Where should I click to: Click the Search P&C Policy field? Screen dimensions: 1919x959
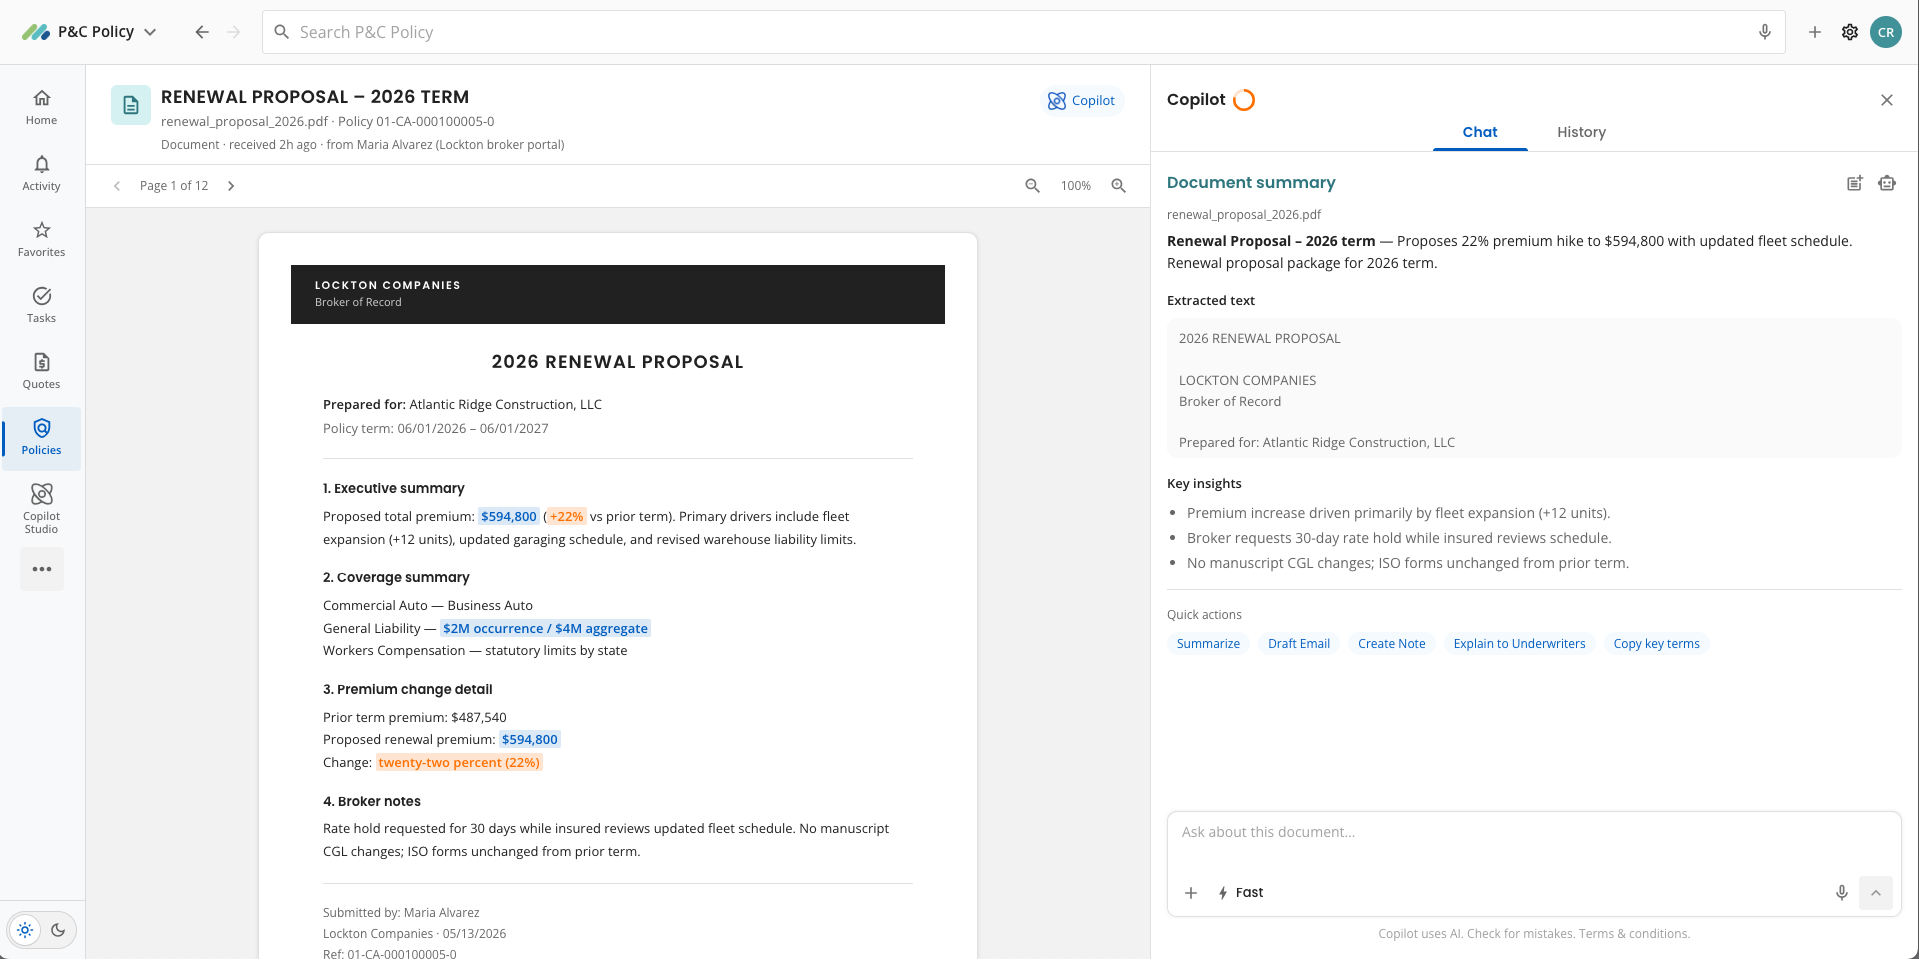tap(1023, 32)
